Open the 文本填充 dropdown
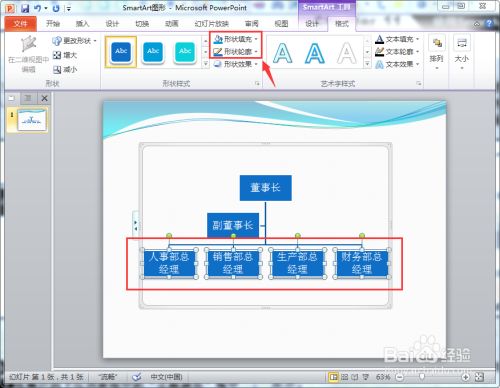 [397, 39]
